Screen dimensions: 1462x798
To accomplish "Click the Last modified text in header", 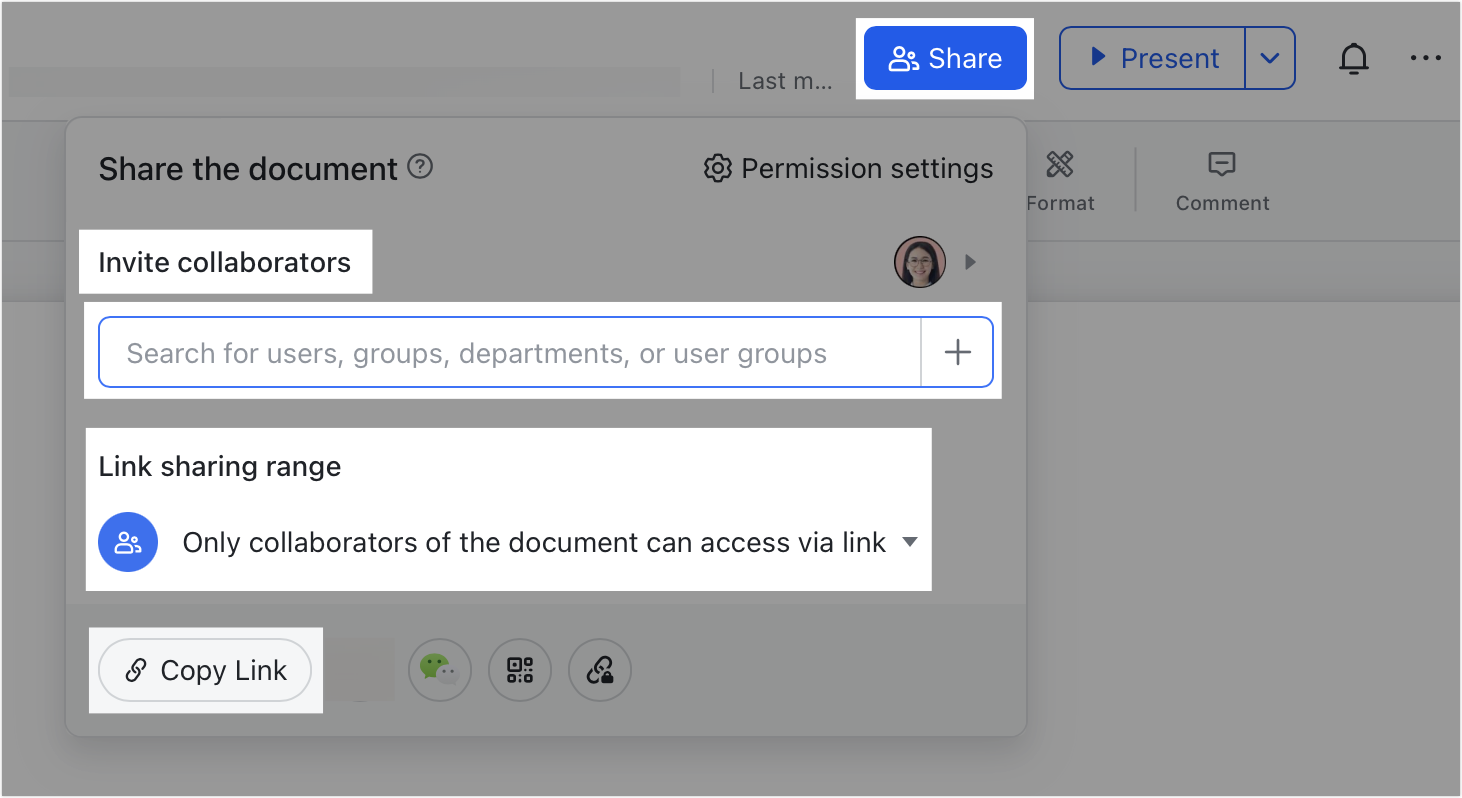I will pyautogui.click(x=784, y=82).
